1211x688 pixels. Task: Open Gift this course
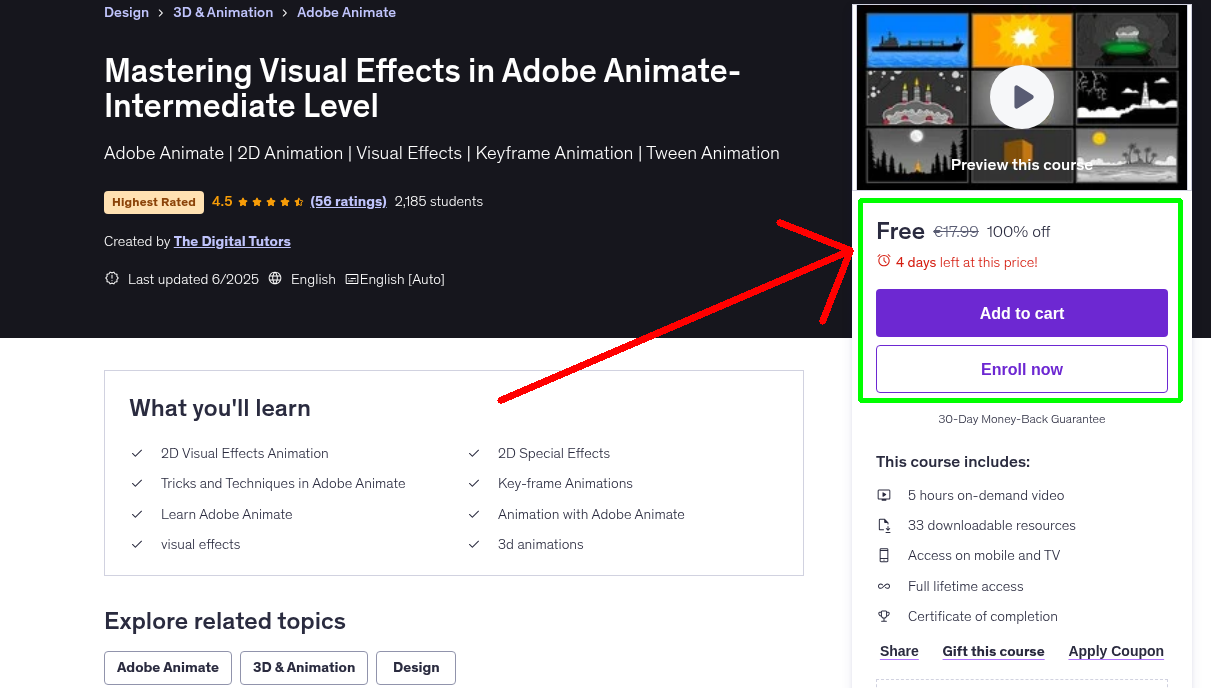tap(993, 651)
